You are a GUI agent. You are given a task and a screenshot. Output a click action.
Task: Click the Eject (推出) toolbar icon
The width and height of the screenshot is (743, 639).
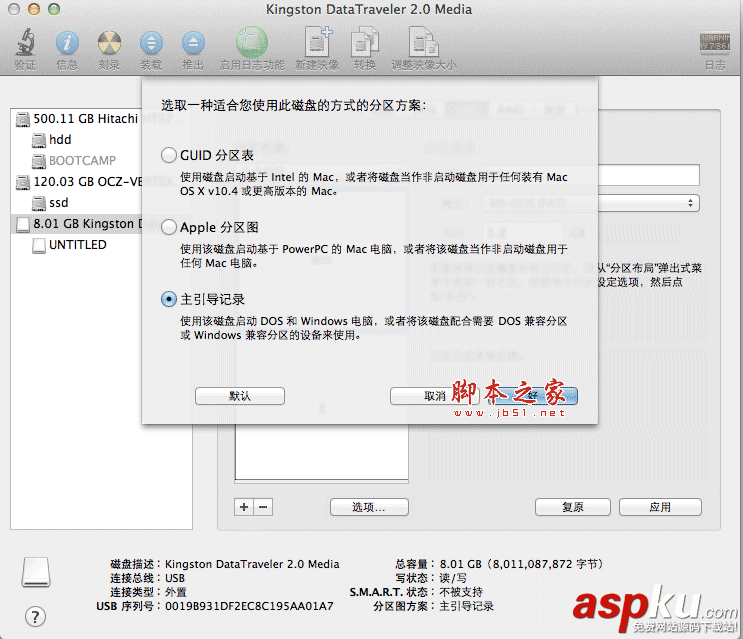[193, 43]
